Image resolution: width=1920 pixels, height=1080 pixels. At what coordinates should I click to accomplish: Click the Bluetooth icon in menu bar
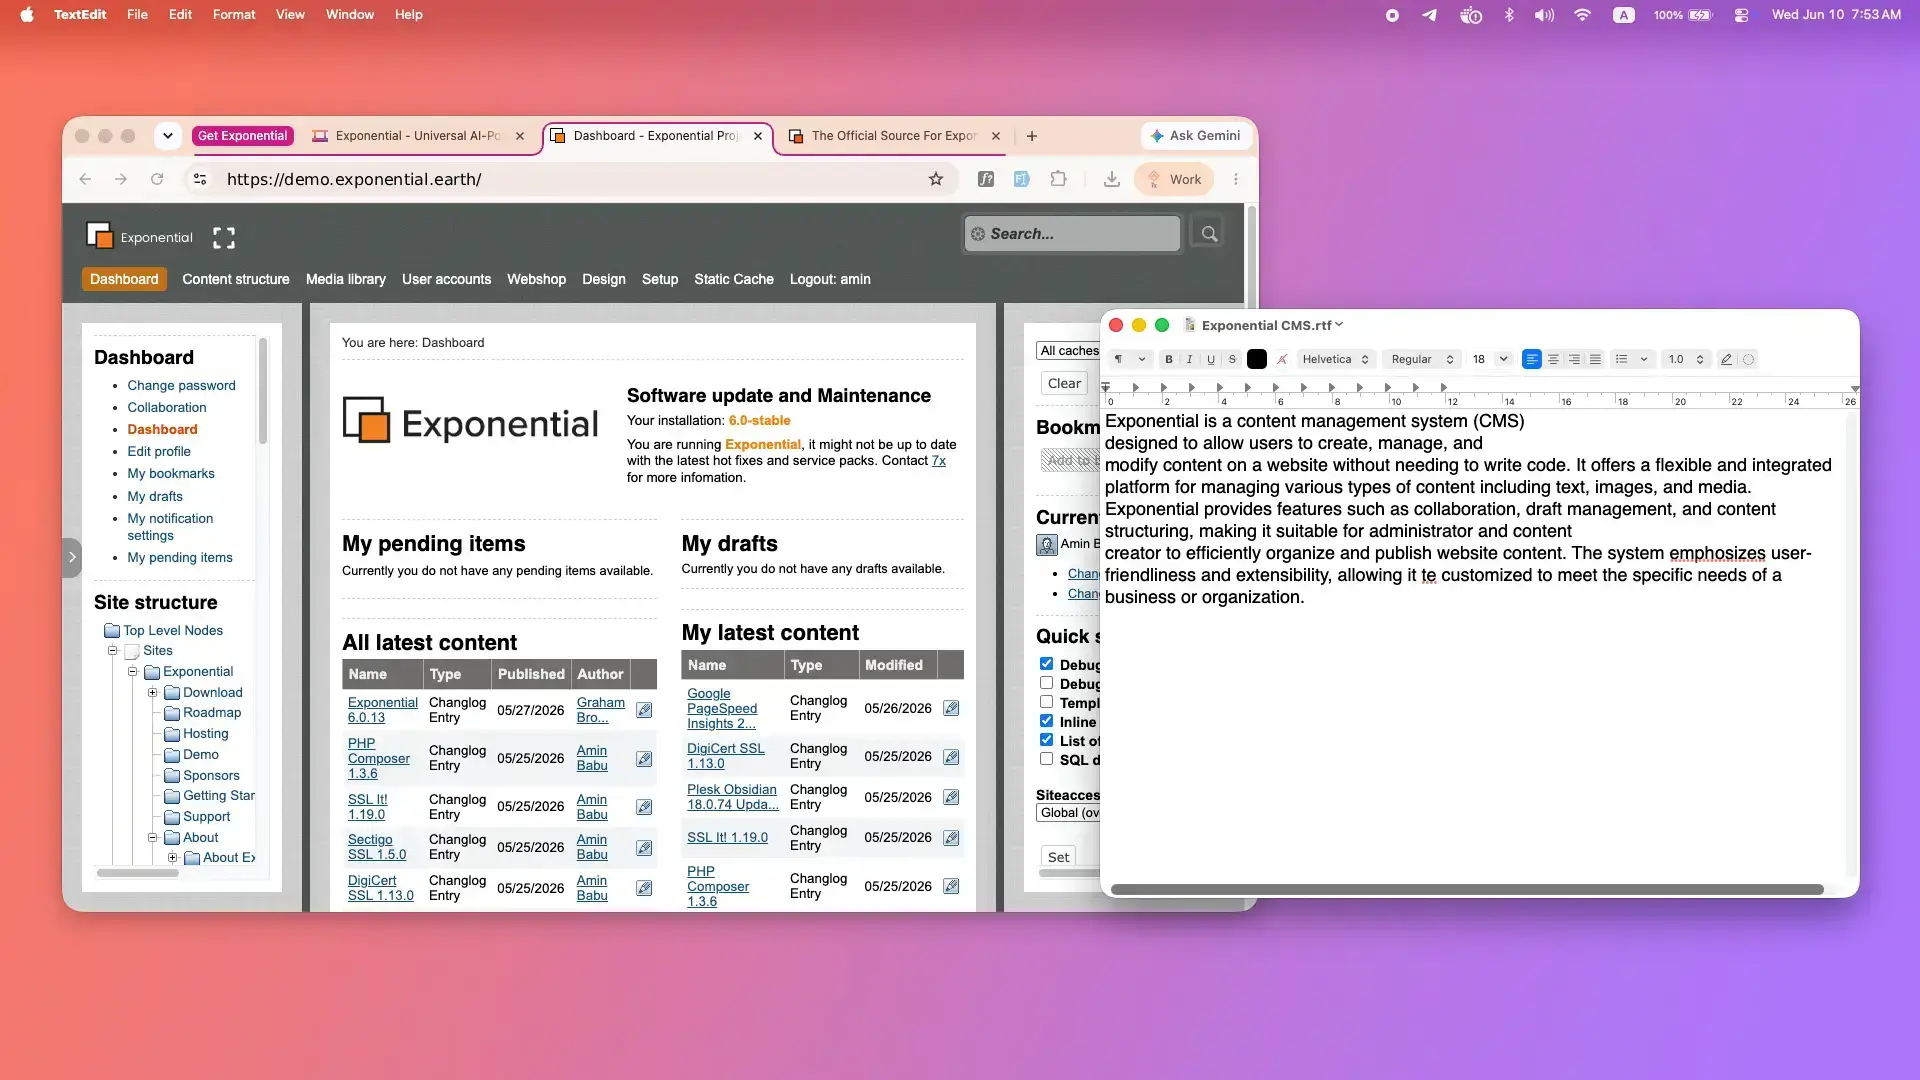[1509, 15]
